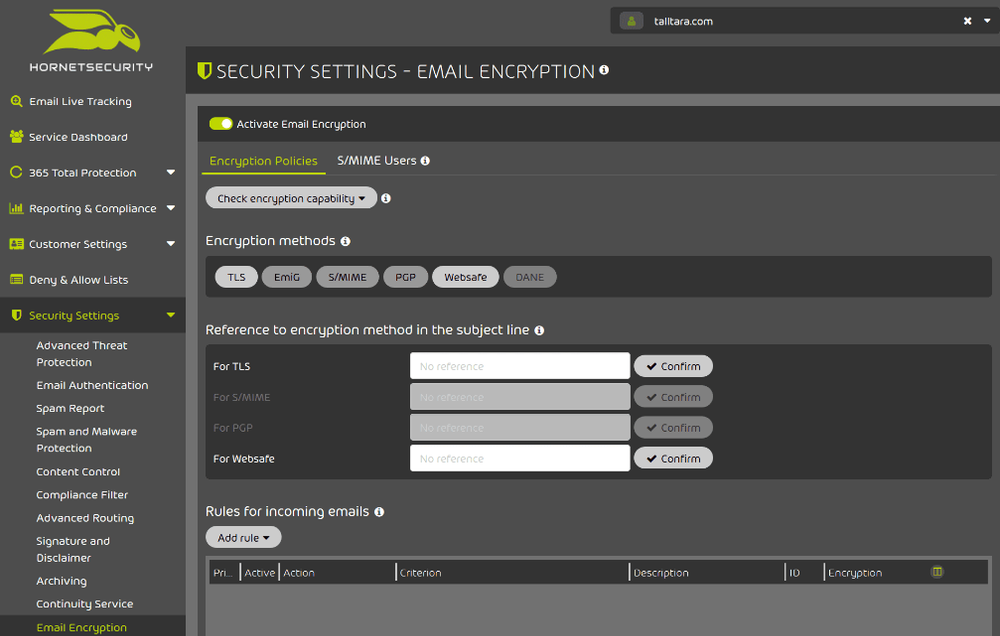Screen dimensions: 1000x636
Task: Click the info icon next to Encryption methods
Action: pyautogui.click(x=346, y=241)
